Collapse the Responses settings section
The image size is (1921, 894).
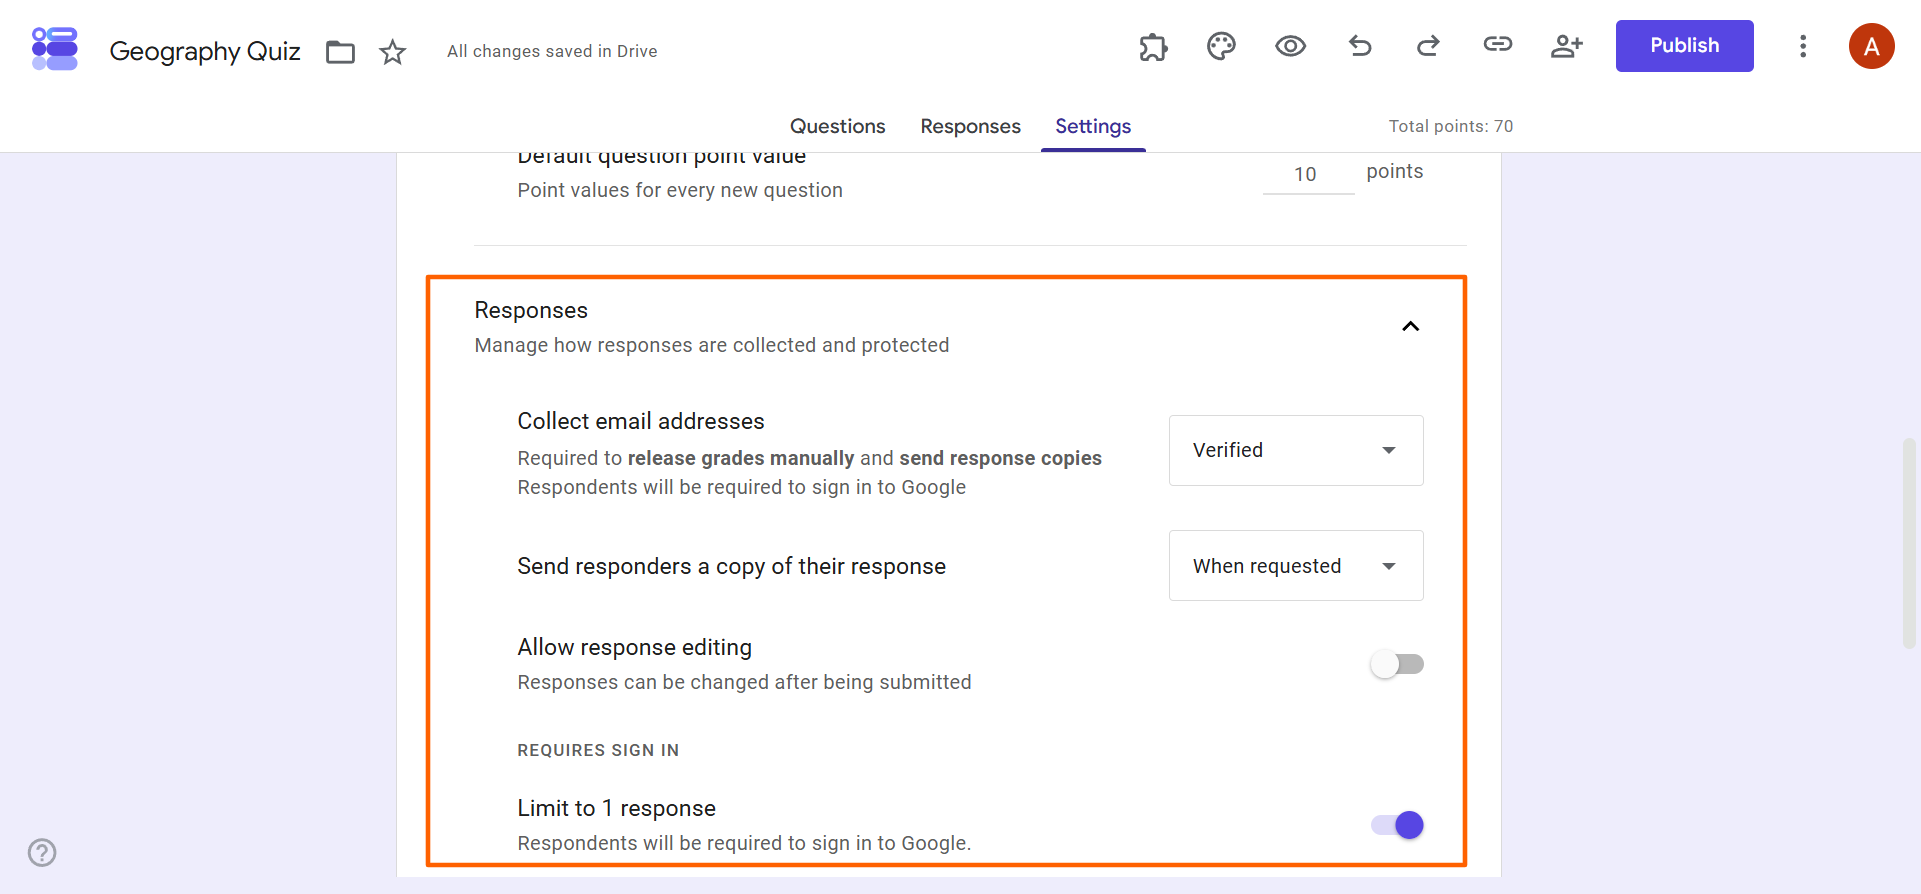[1410, 326]
